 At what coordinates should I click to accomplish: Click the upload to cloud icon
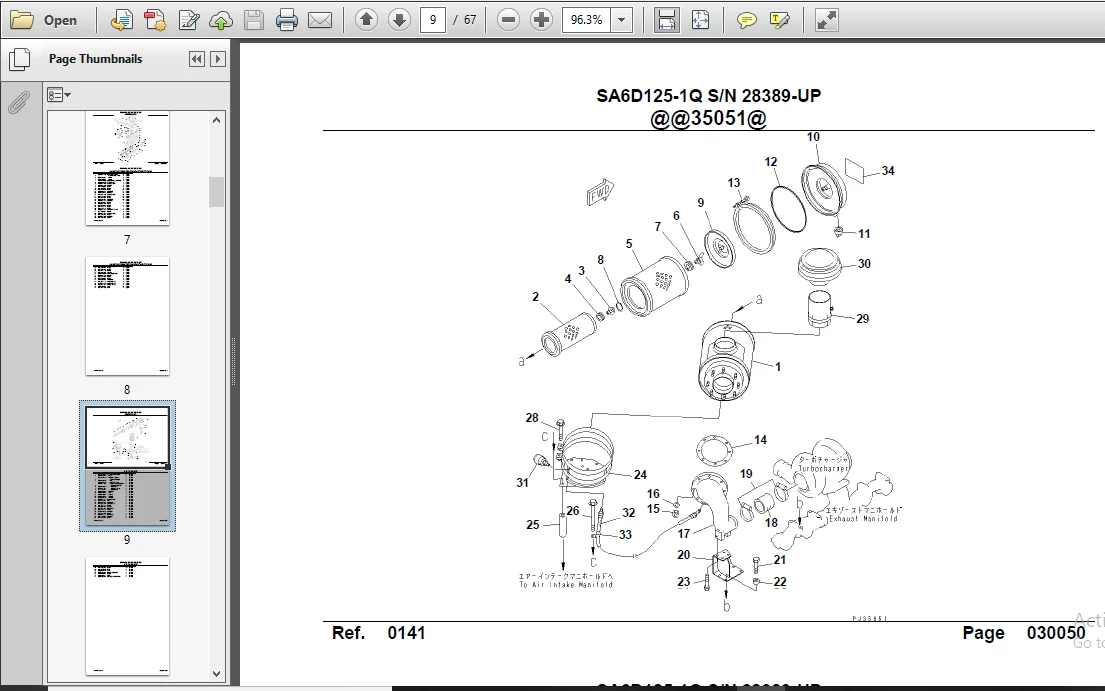(x=221, y=20)
